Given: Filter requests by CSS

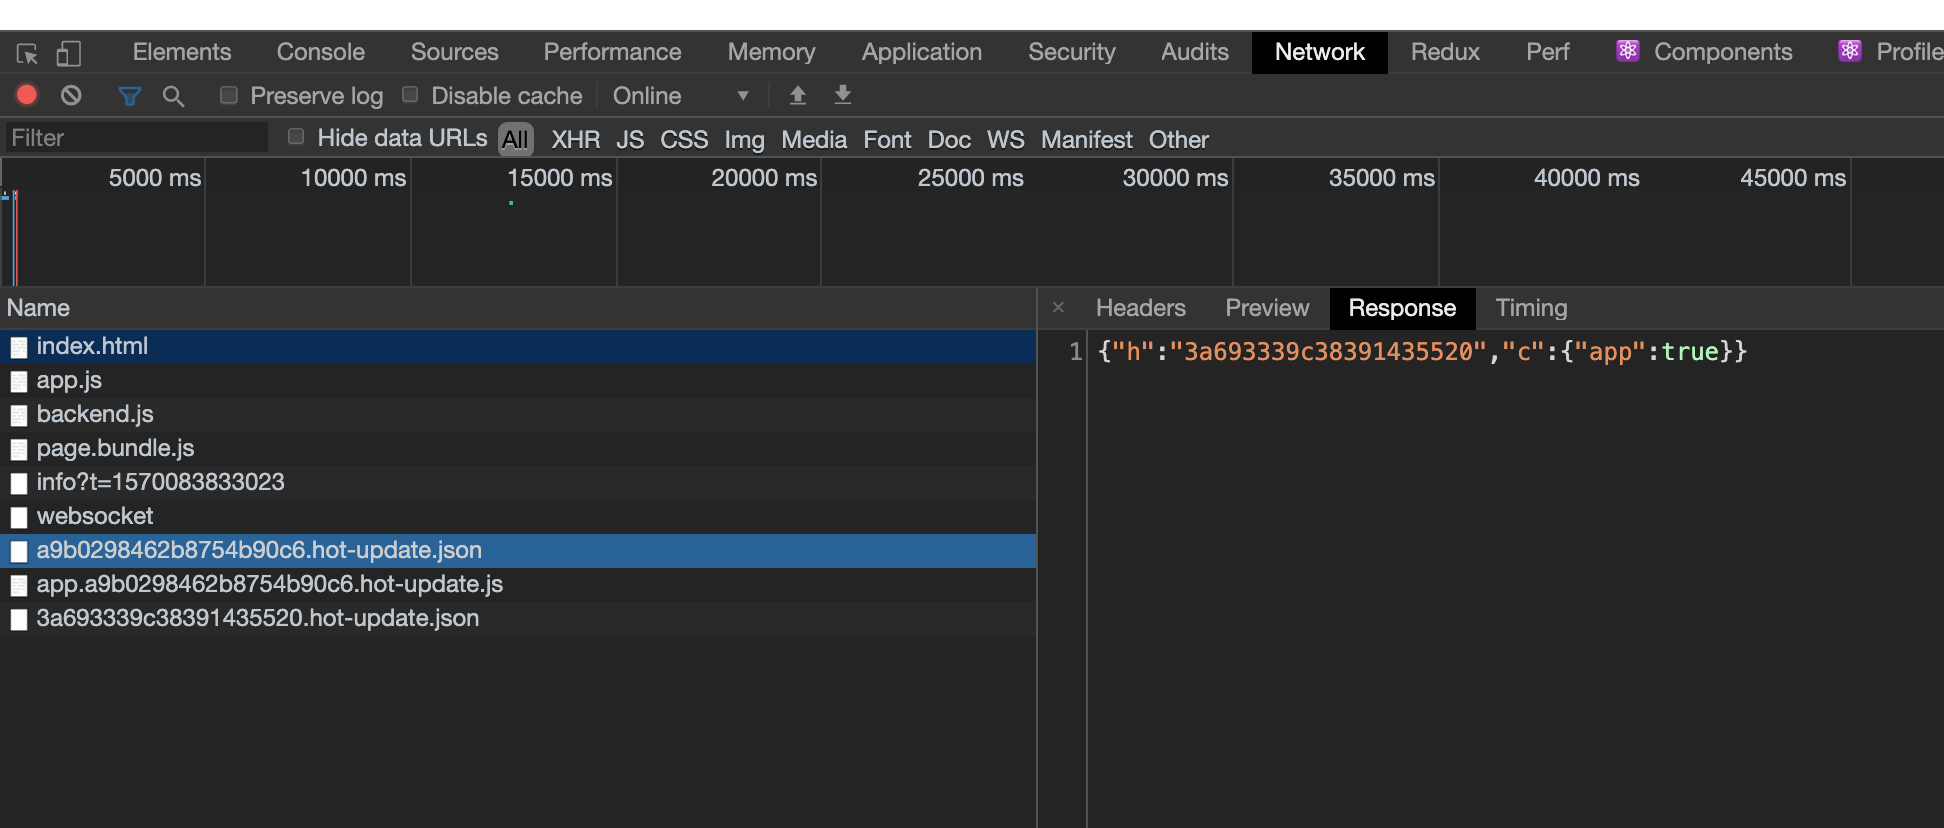Looking at the screenshot, I should [684, 140].
